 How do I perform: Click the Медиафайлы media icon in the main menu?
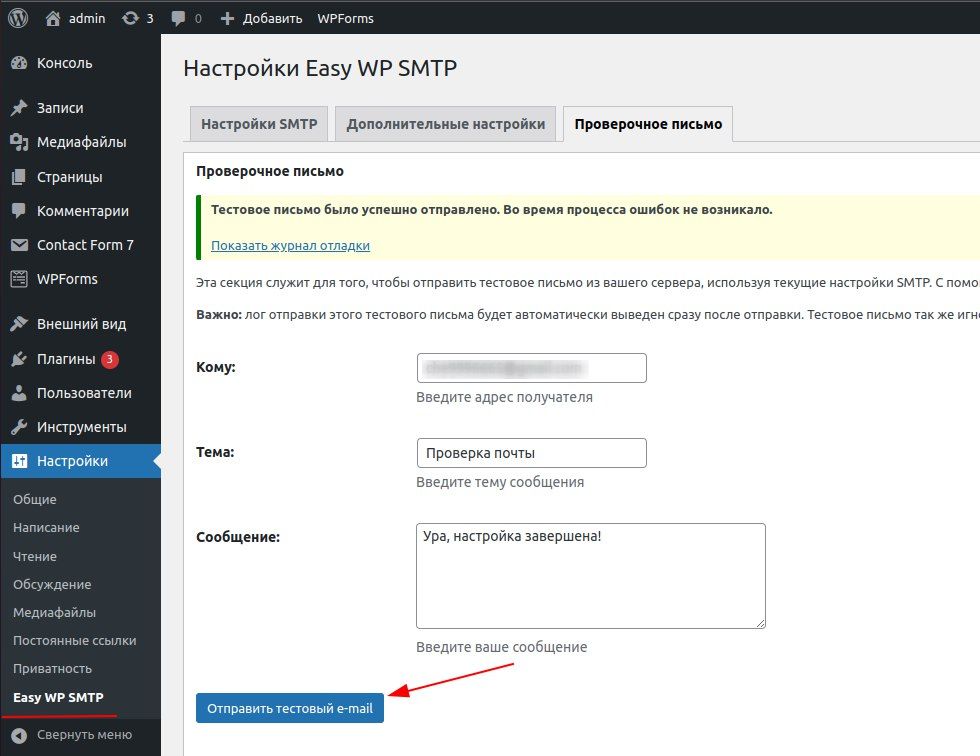[x=19, y=142]
